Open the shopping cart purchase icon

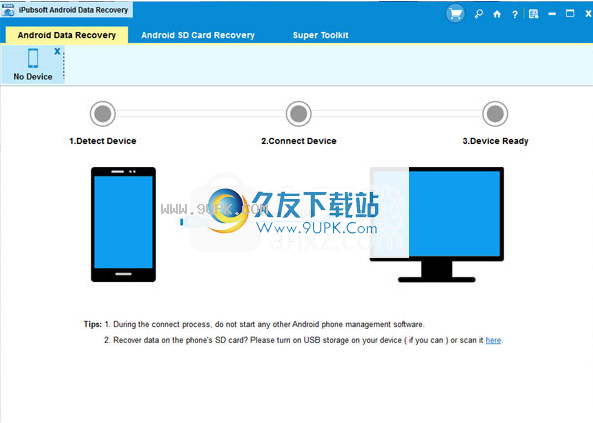(455, 14)
